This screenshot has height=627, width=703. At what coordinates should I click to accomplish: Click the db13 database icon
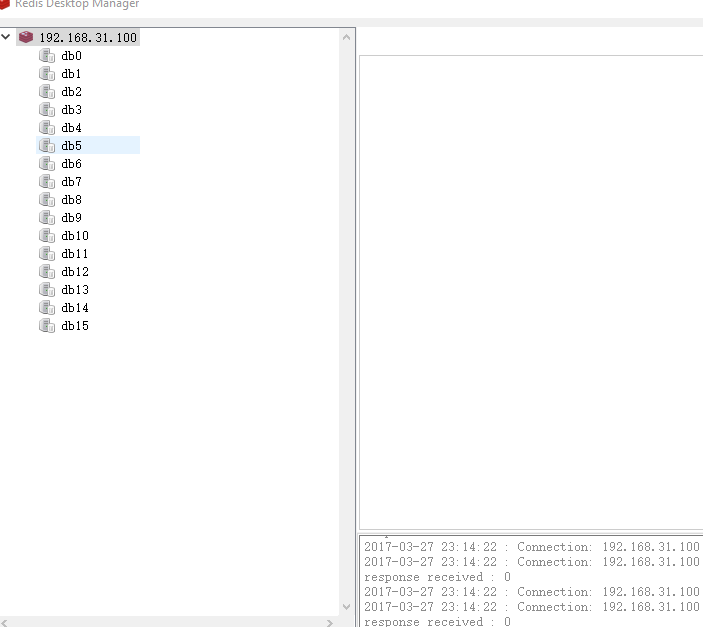(x=47, y=290)
